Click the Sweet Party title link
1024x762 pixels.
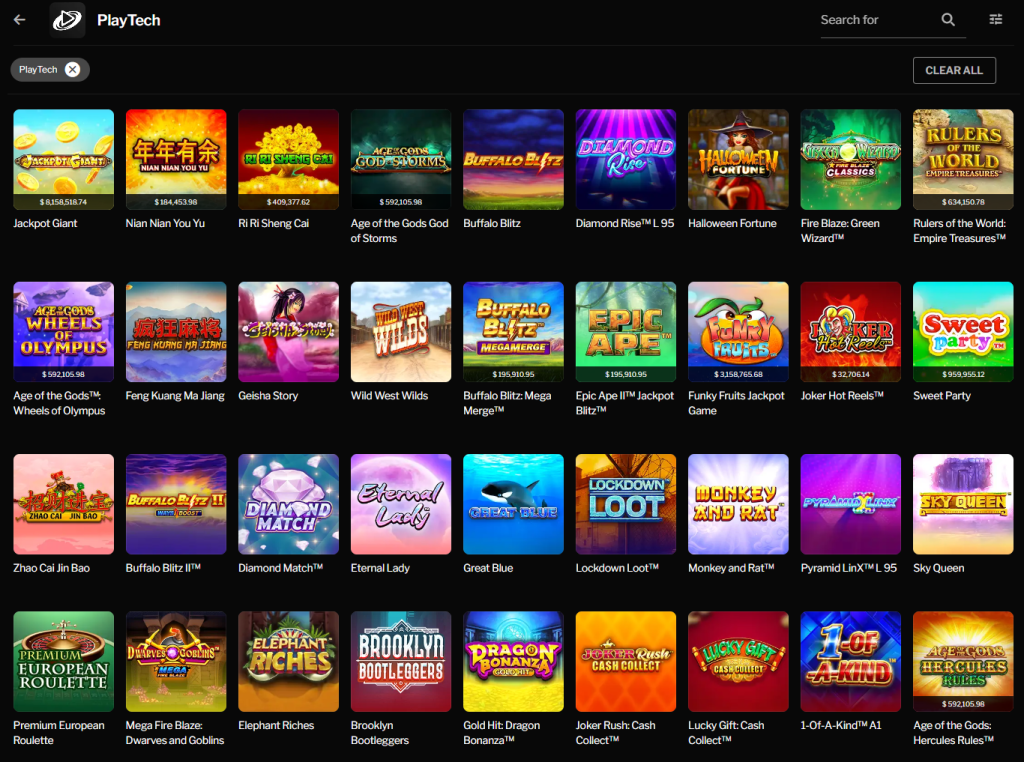[942, 396]
